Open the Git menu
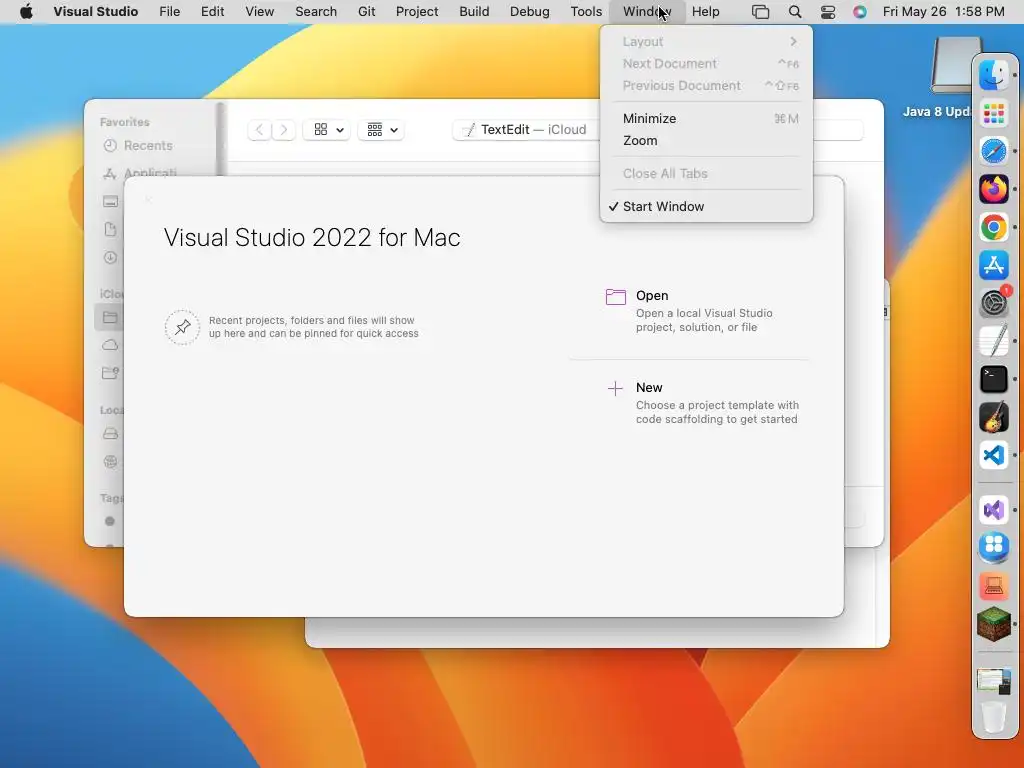Screen dimensions: 1024x768 point(366,12)
